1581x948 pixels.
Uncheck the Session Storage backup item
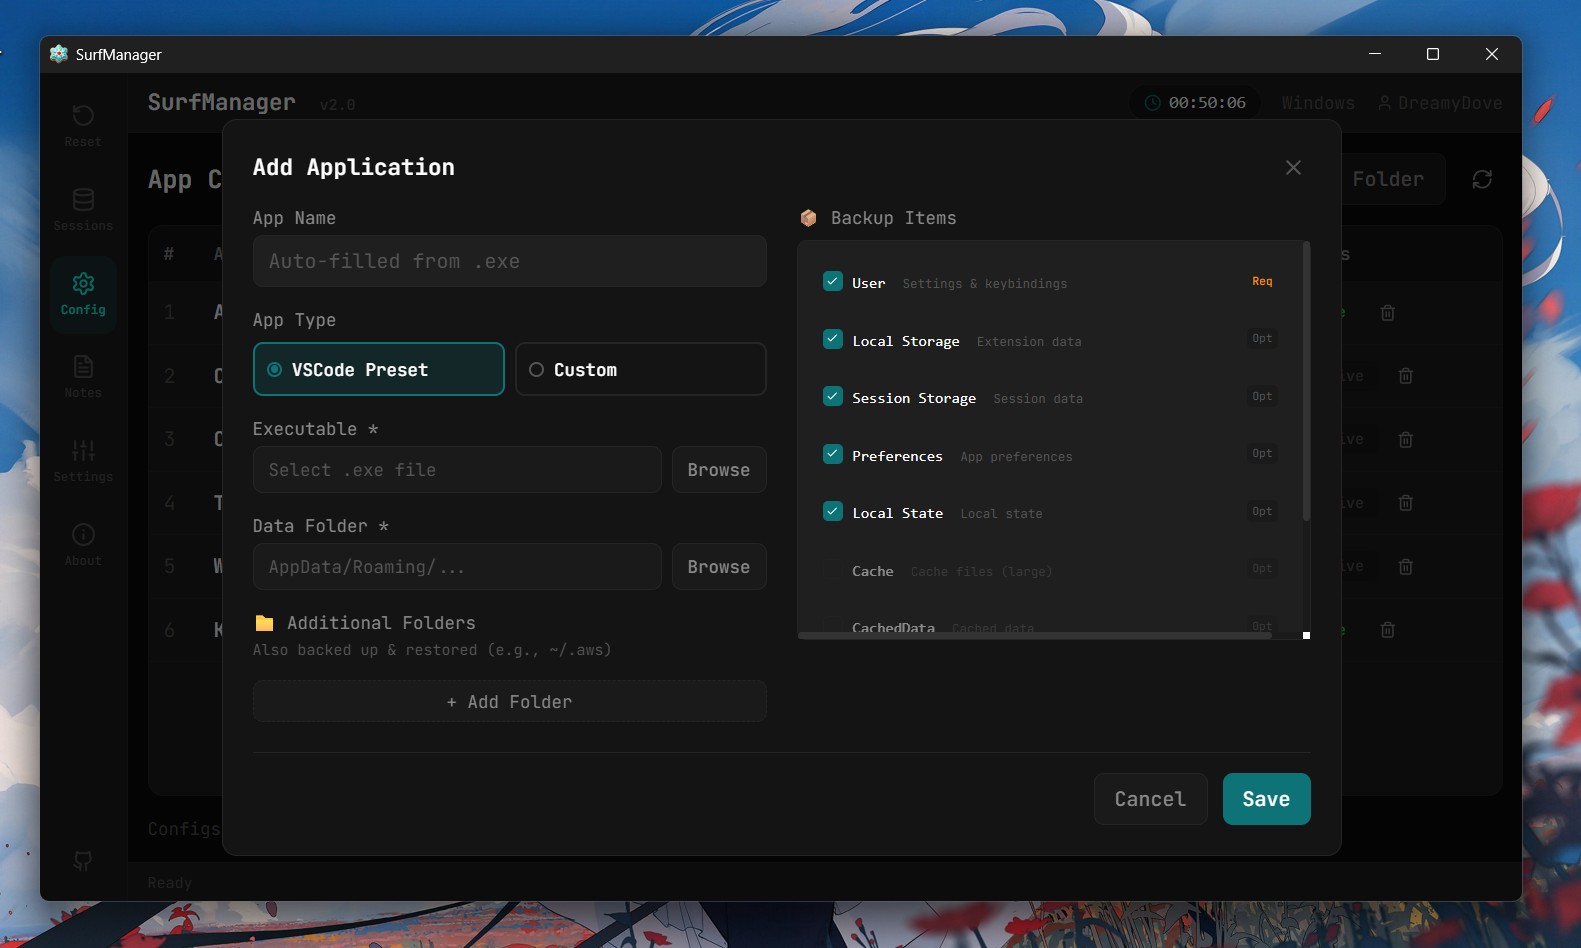[832, 397]
